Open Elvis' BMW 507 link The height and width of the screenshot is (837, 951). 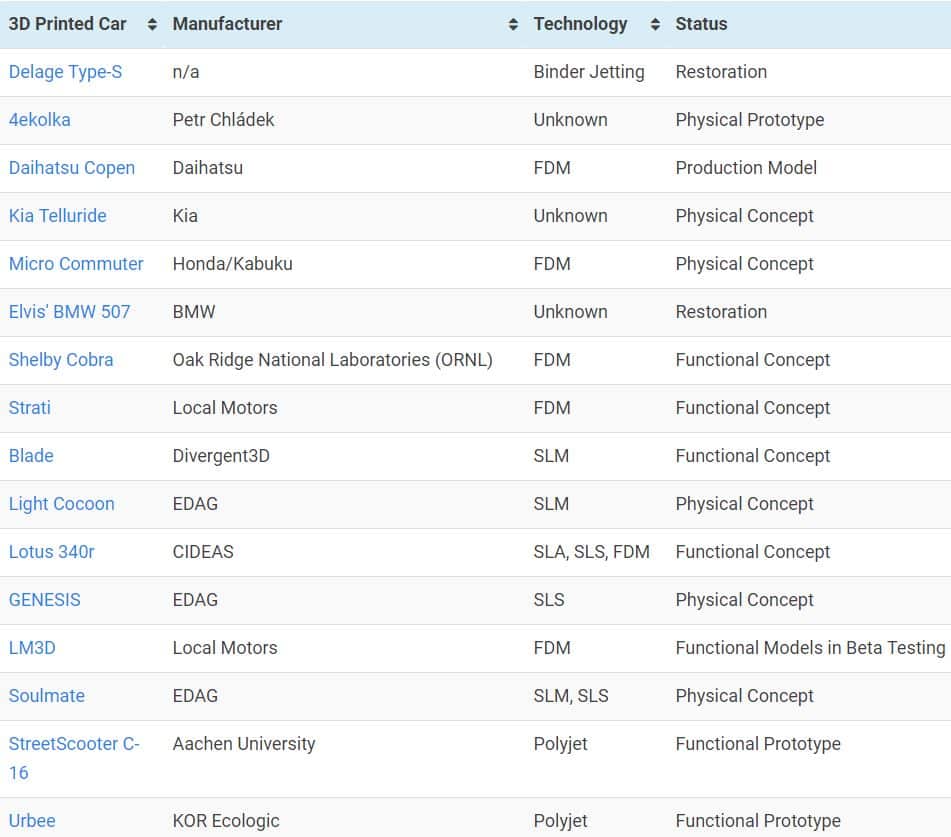[x=69, y=312]
